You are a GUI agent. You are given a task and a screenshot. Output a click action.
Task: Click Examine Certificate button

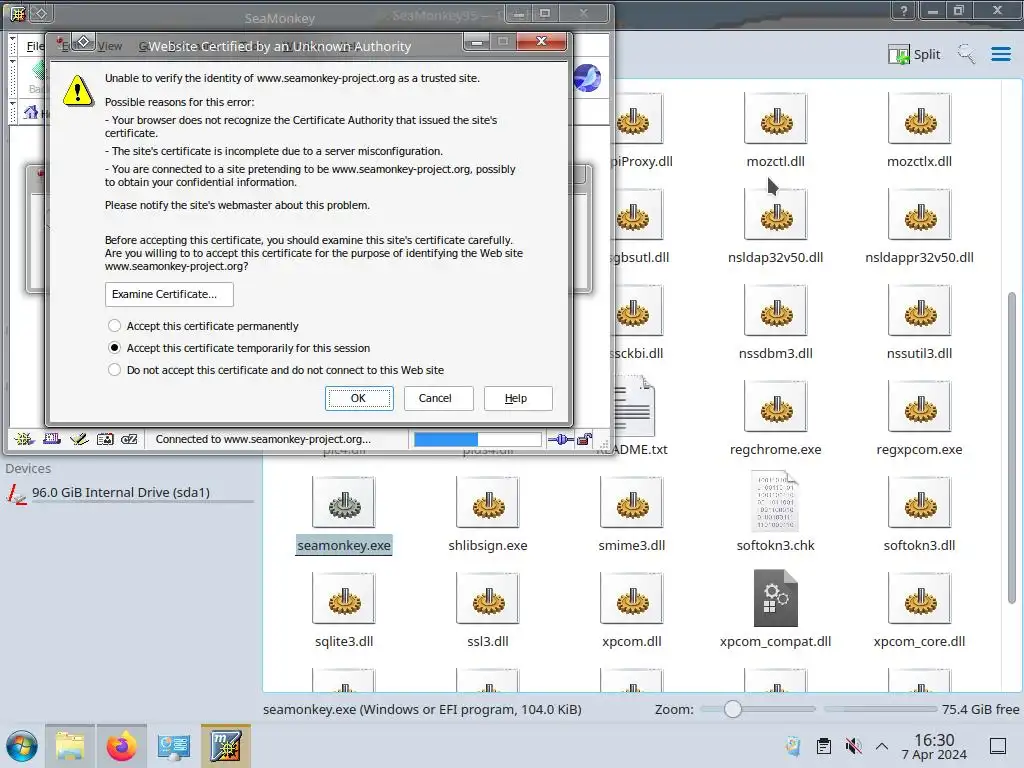[x=169, y=295]
